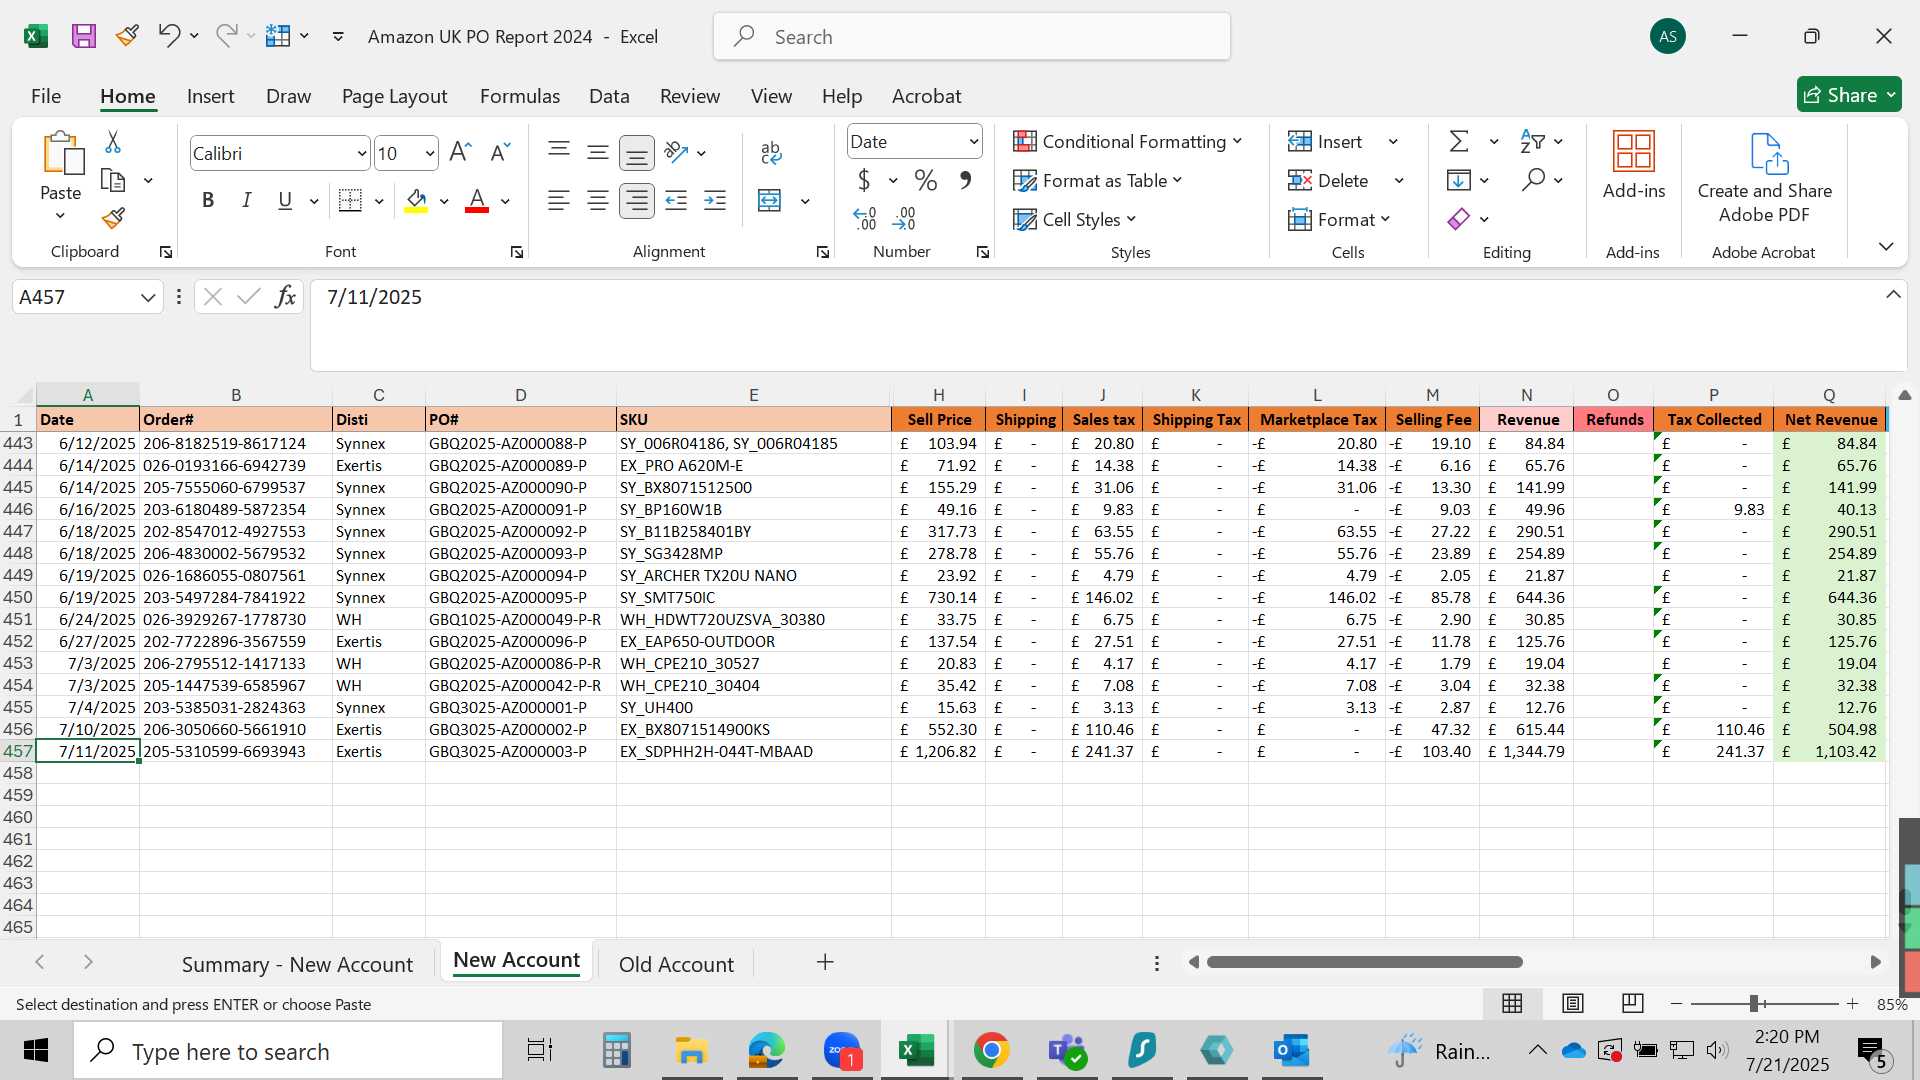This screenshot has height=1080, width=1920.
Task: Click Decrease Decimal icon
Action: pyautogui.click(x=904, y=218)
